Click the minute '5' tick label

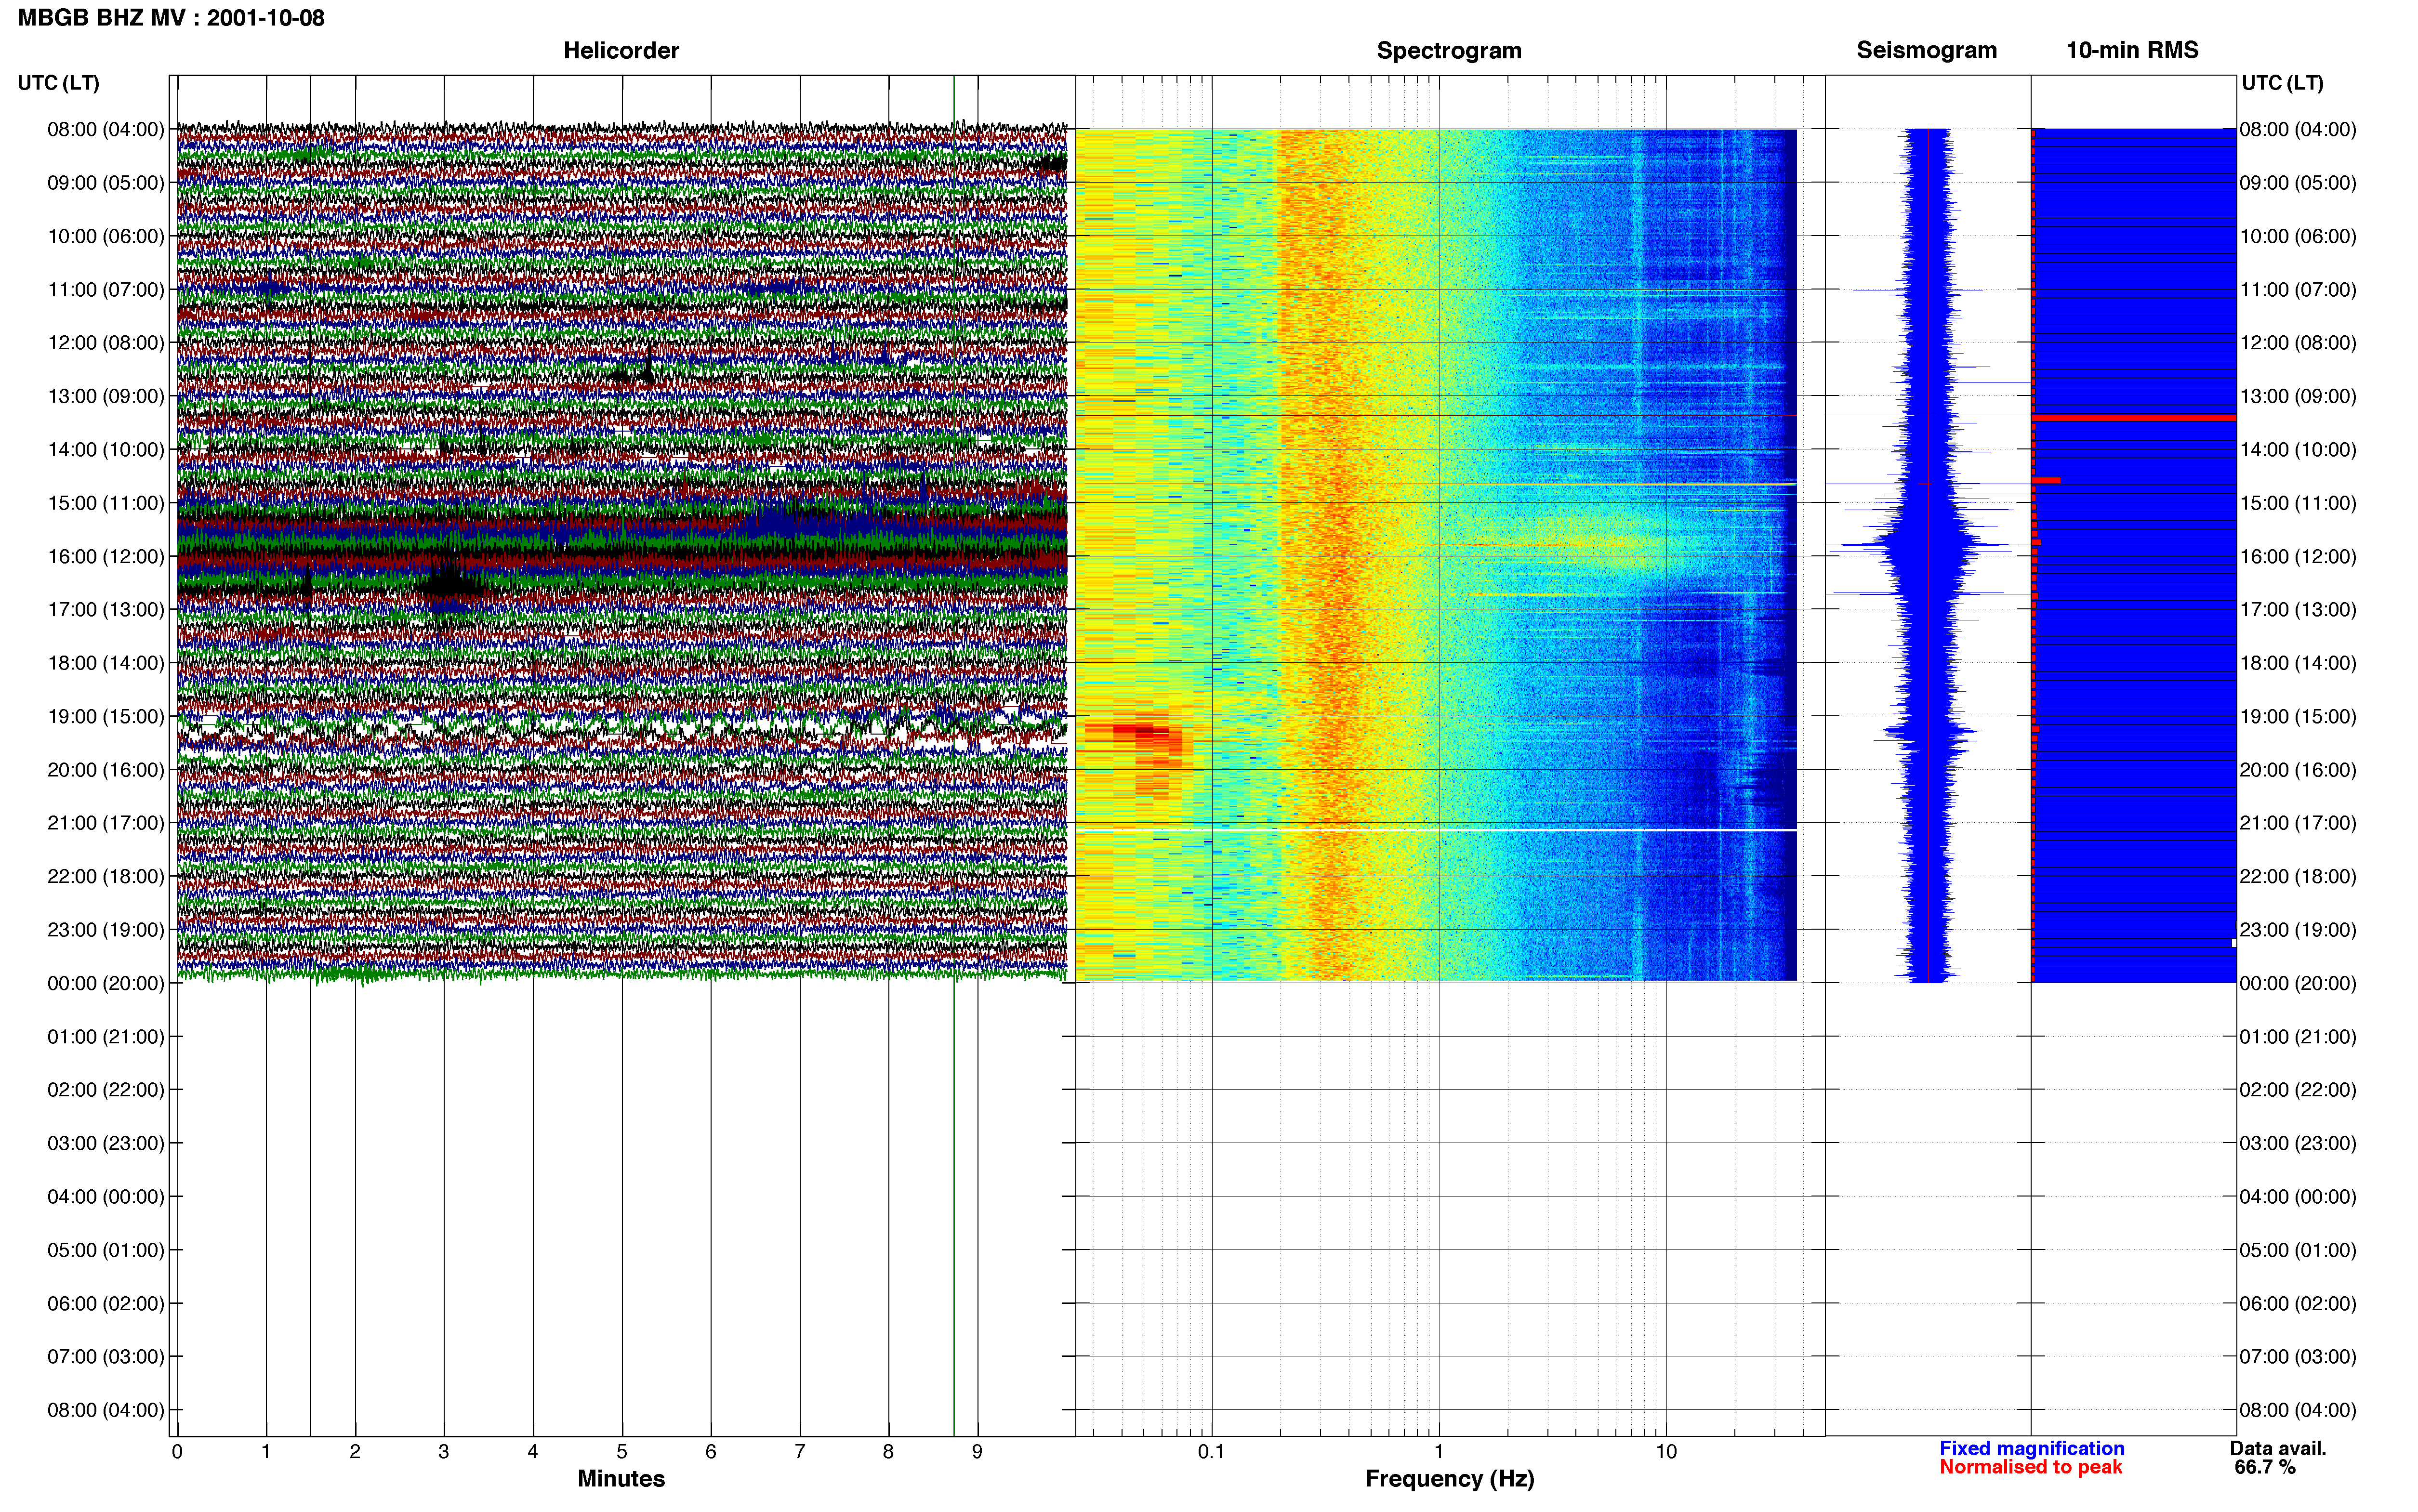(622, 1452)
